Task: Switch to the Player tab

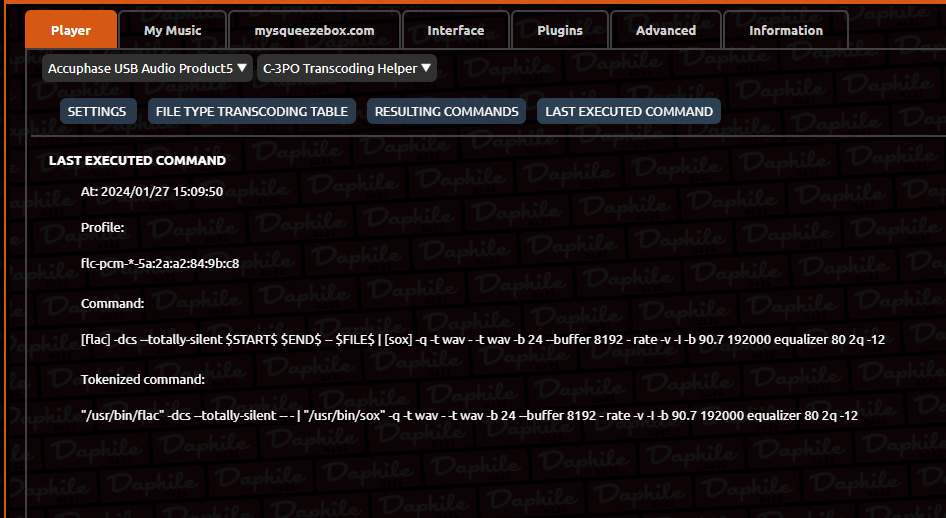Action: 71,30
